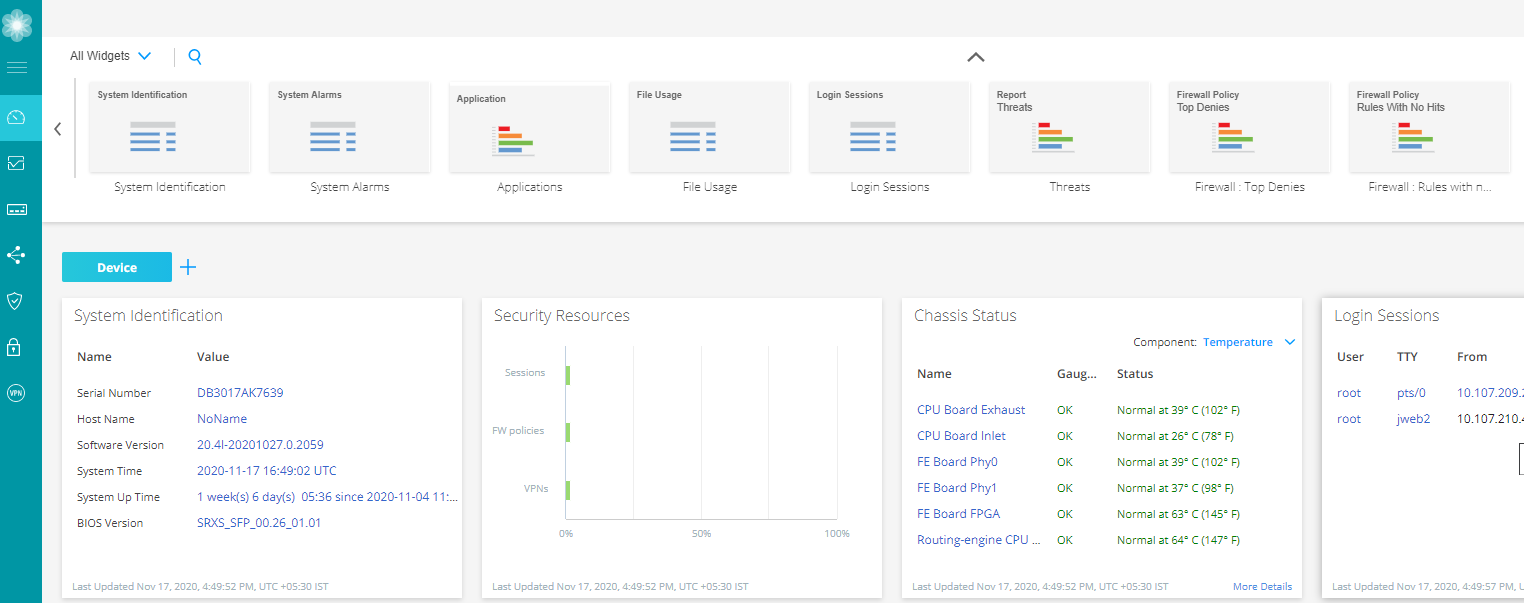Switch to the Device tab
Viewport: 1524px width, 603px height.
pos(116,267)
